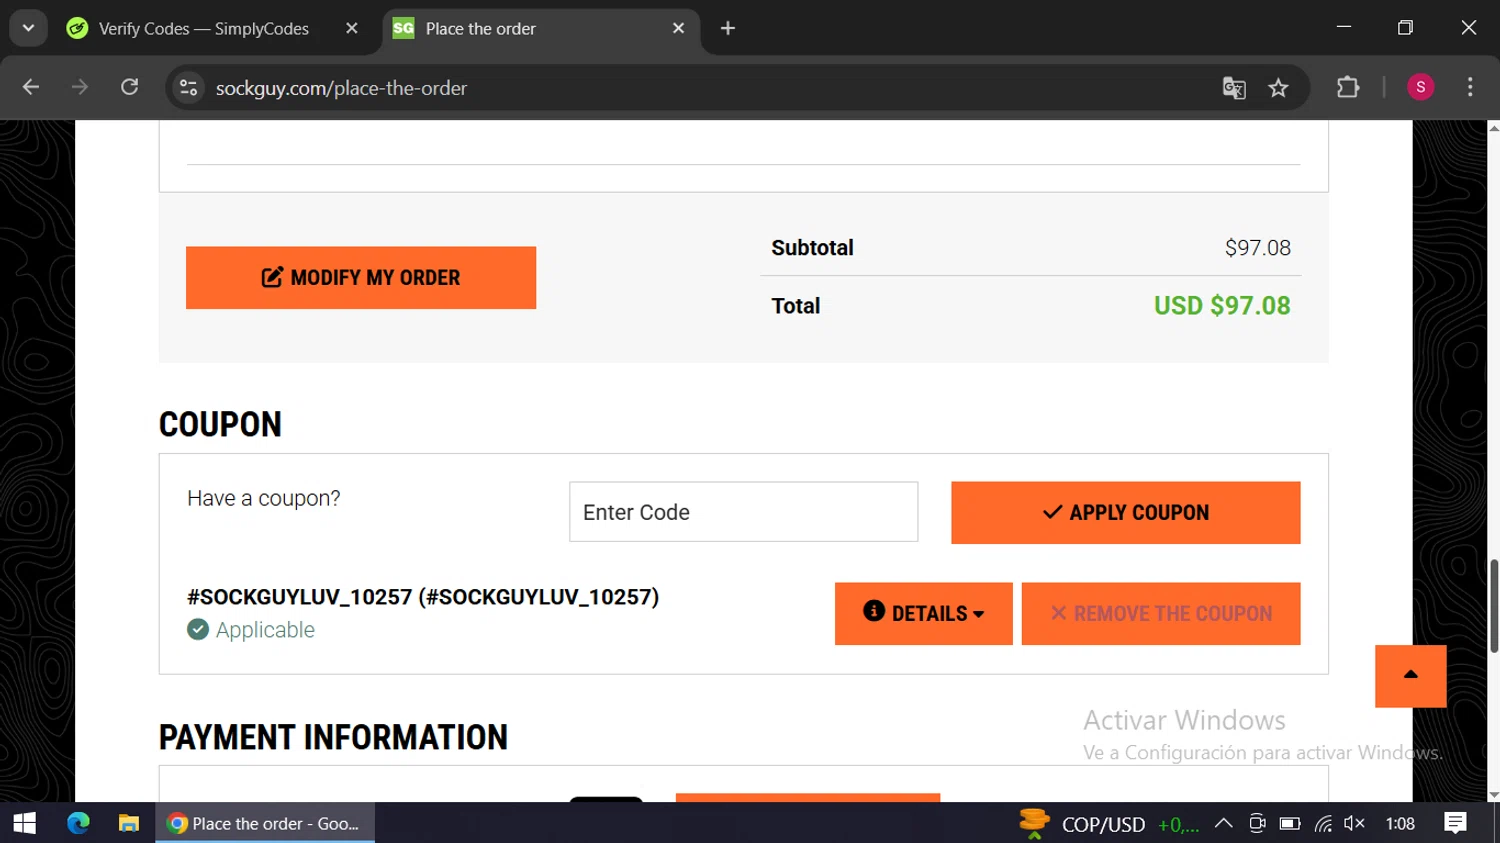Jump back to top with arrow button
This screenshot has height=843, width=1500.
coord(1410,675)
